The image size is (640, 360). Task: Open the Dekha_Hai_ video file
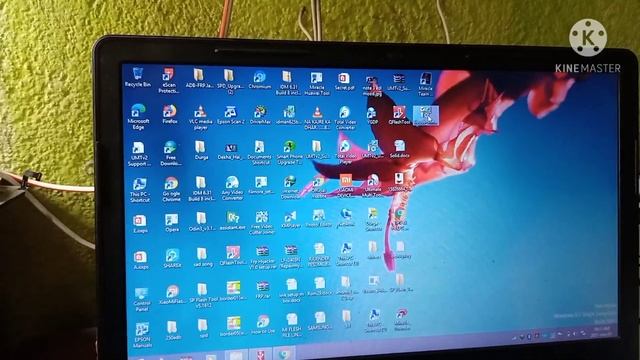click(x=231, y=151)
